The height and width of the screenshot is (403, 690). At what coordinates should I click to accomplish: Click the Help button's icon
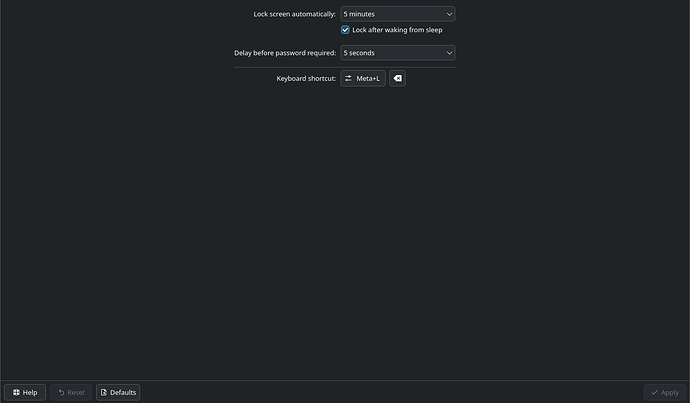coord(16,392)
